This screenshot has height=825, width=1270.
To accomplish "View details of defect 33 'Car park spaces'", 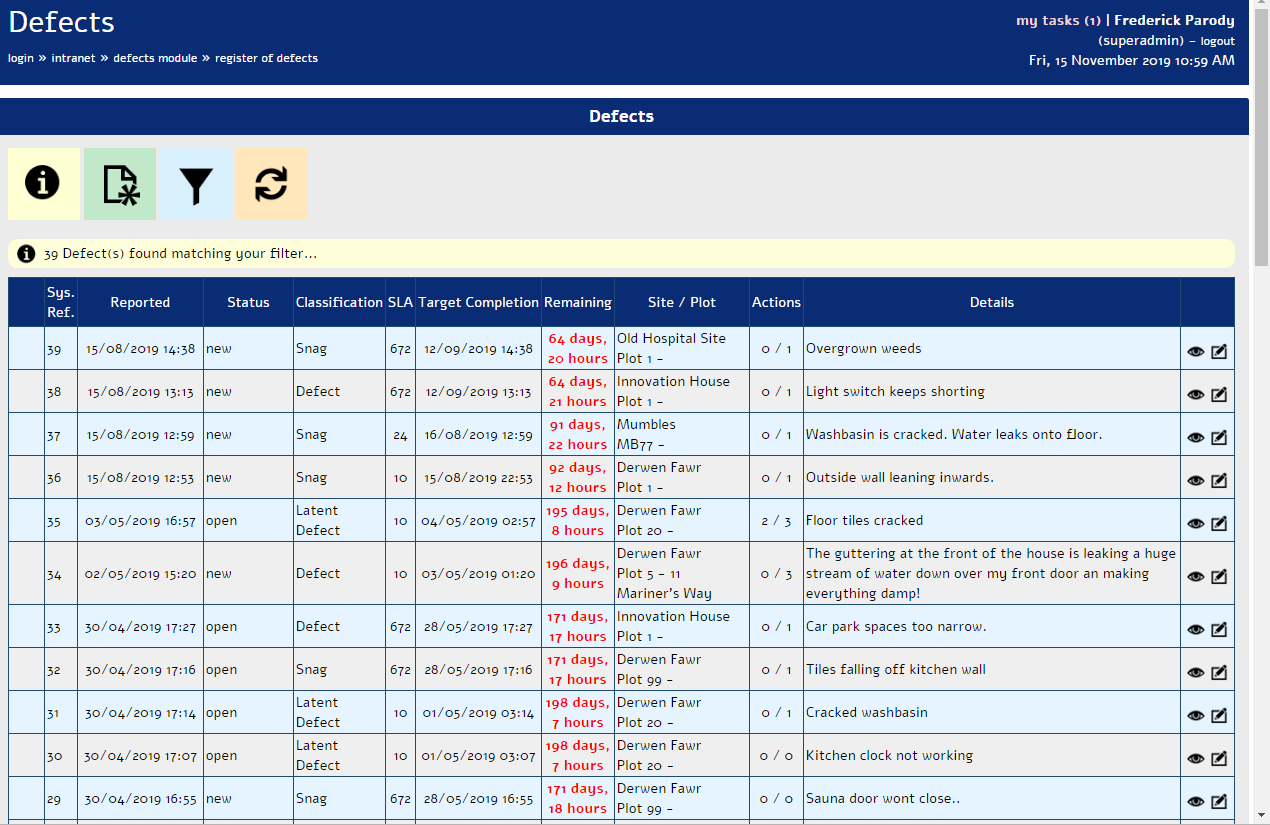I will coord(1196,629).
